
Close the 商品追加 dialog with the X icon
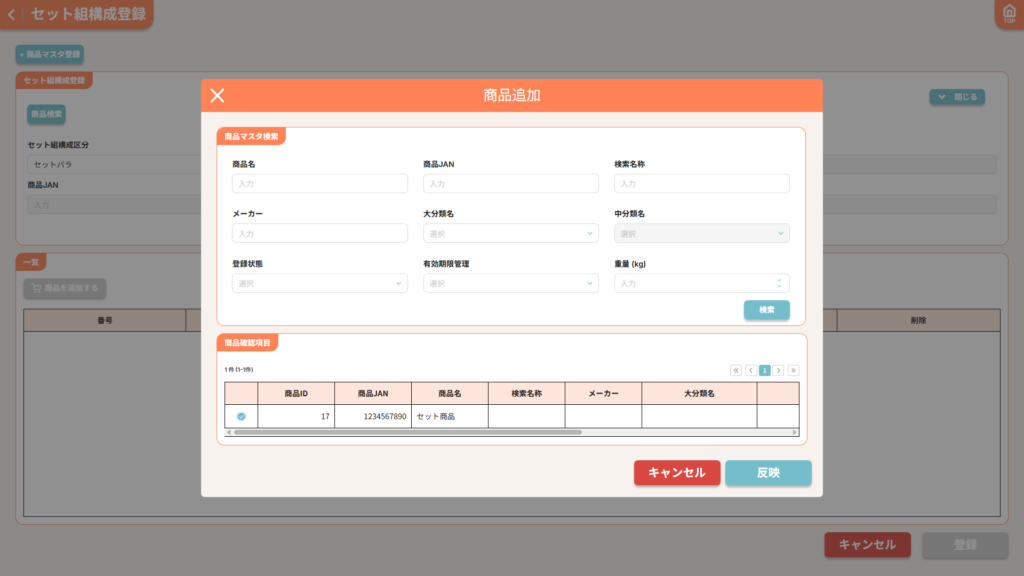click(217, 95)
